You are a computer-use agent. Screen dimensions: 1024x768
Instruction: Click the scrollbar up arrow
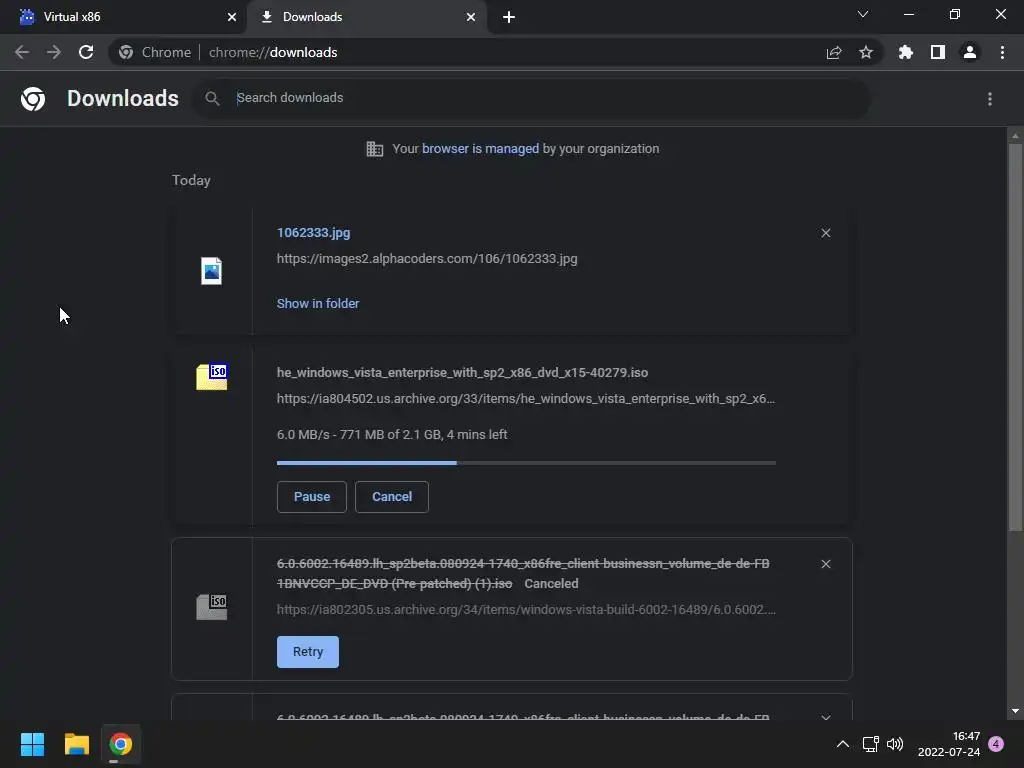click(x=1015, y=136)
